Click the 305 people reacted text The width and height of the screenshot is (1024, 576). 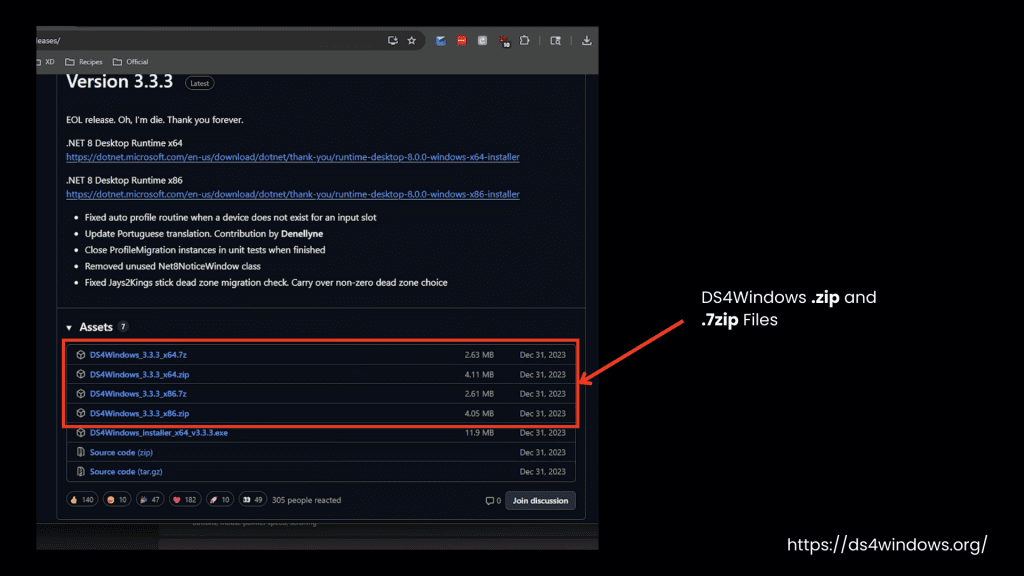click(x=306, y=500)
